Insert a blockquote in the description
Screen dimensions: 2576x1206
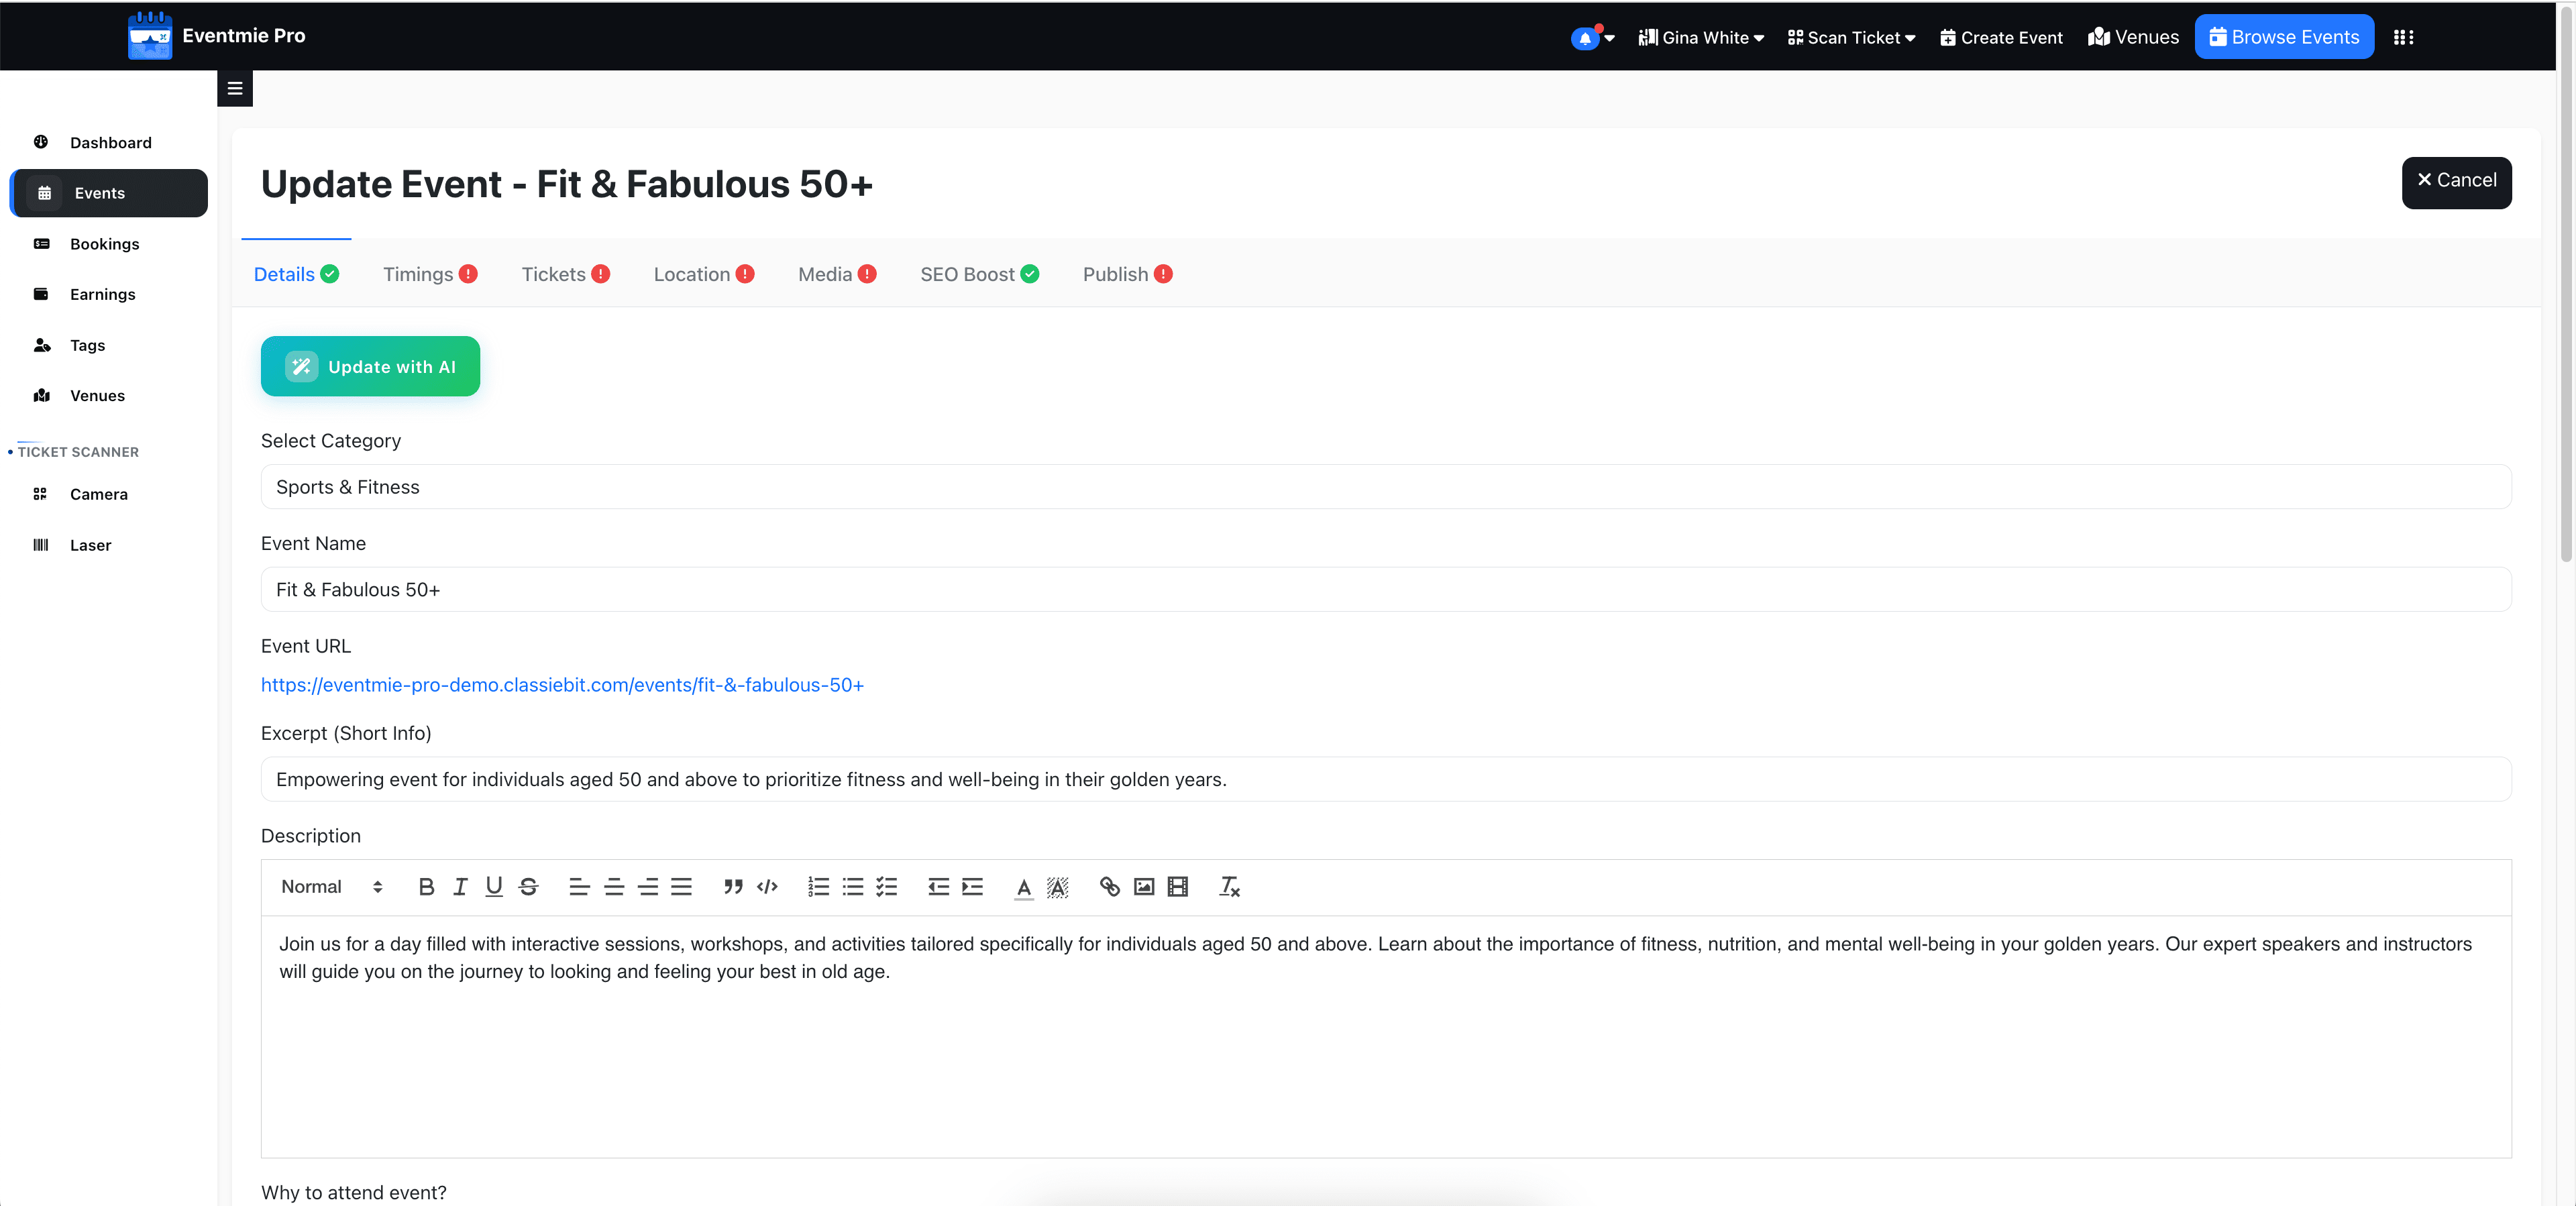click(733, 887)
